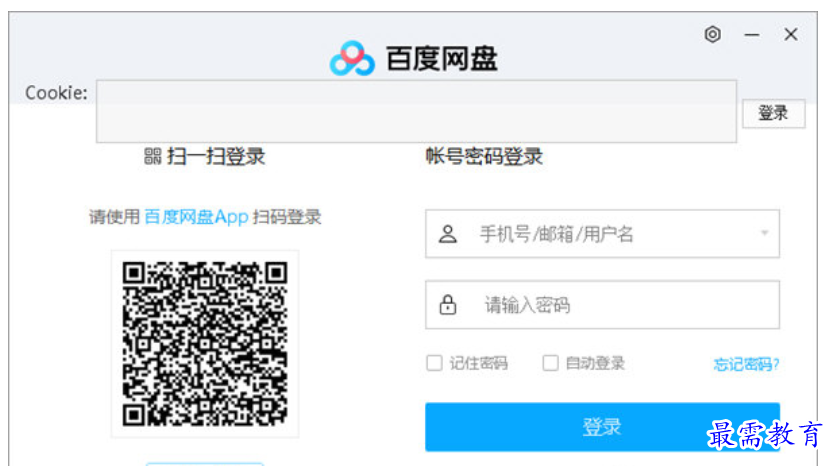831x466 pixels.
Task: Focus the 手机号/邮箱/用户名 input field
Action: [602, 234]
